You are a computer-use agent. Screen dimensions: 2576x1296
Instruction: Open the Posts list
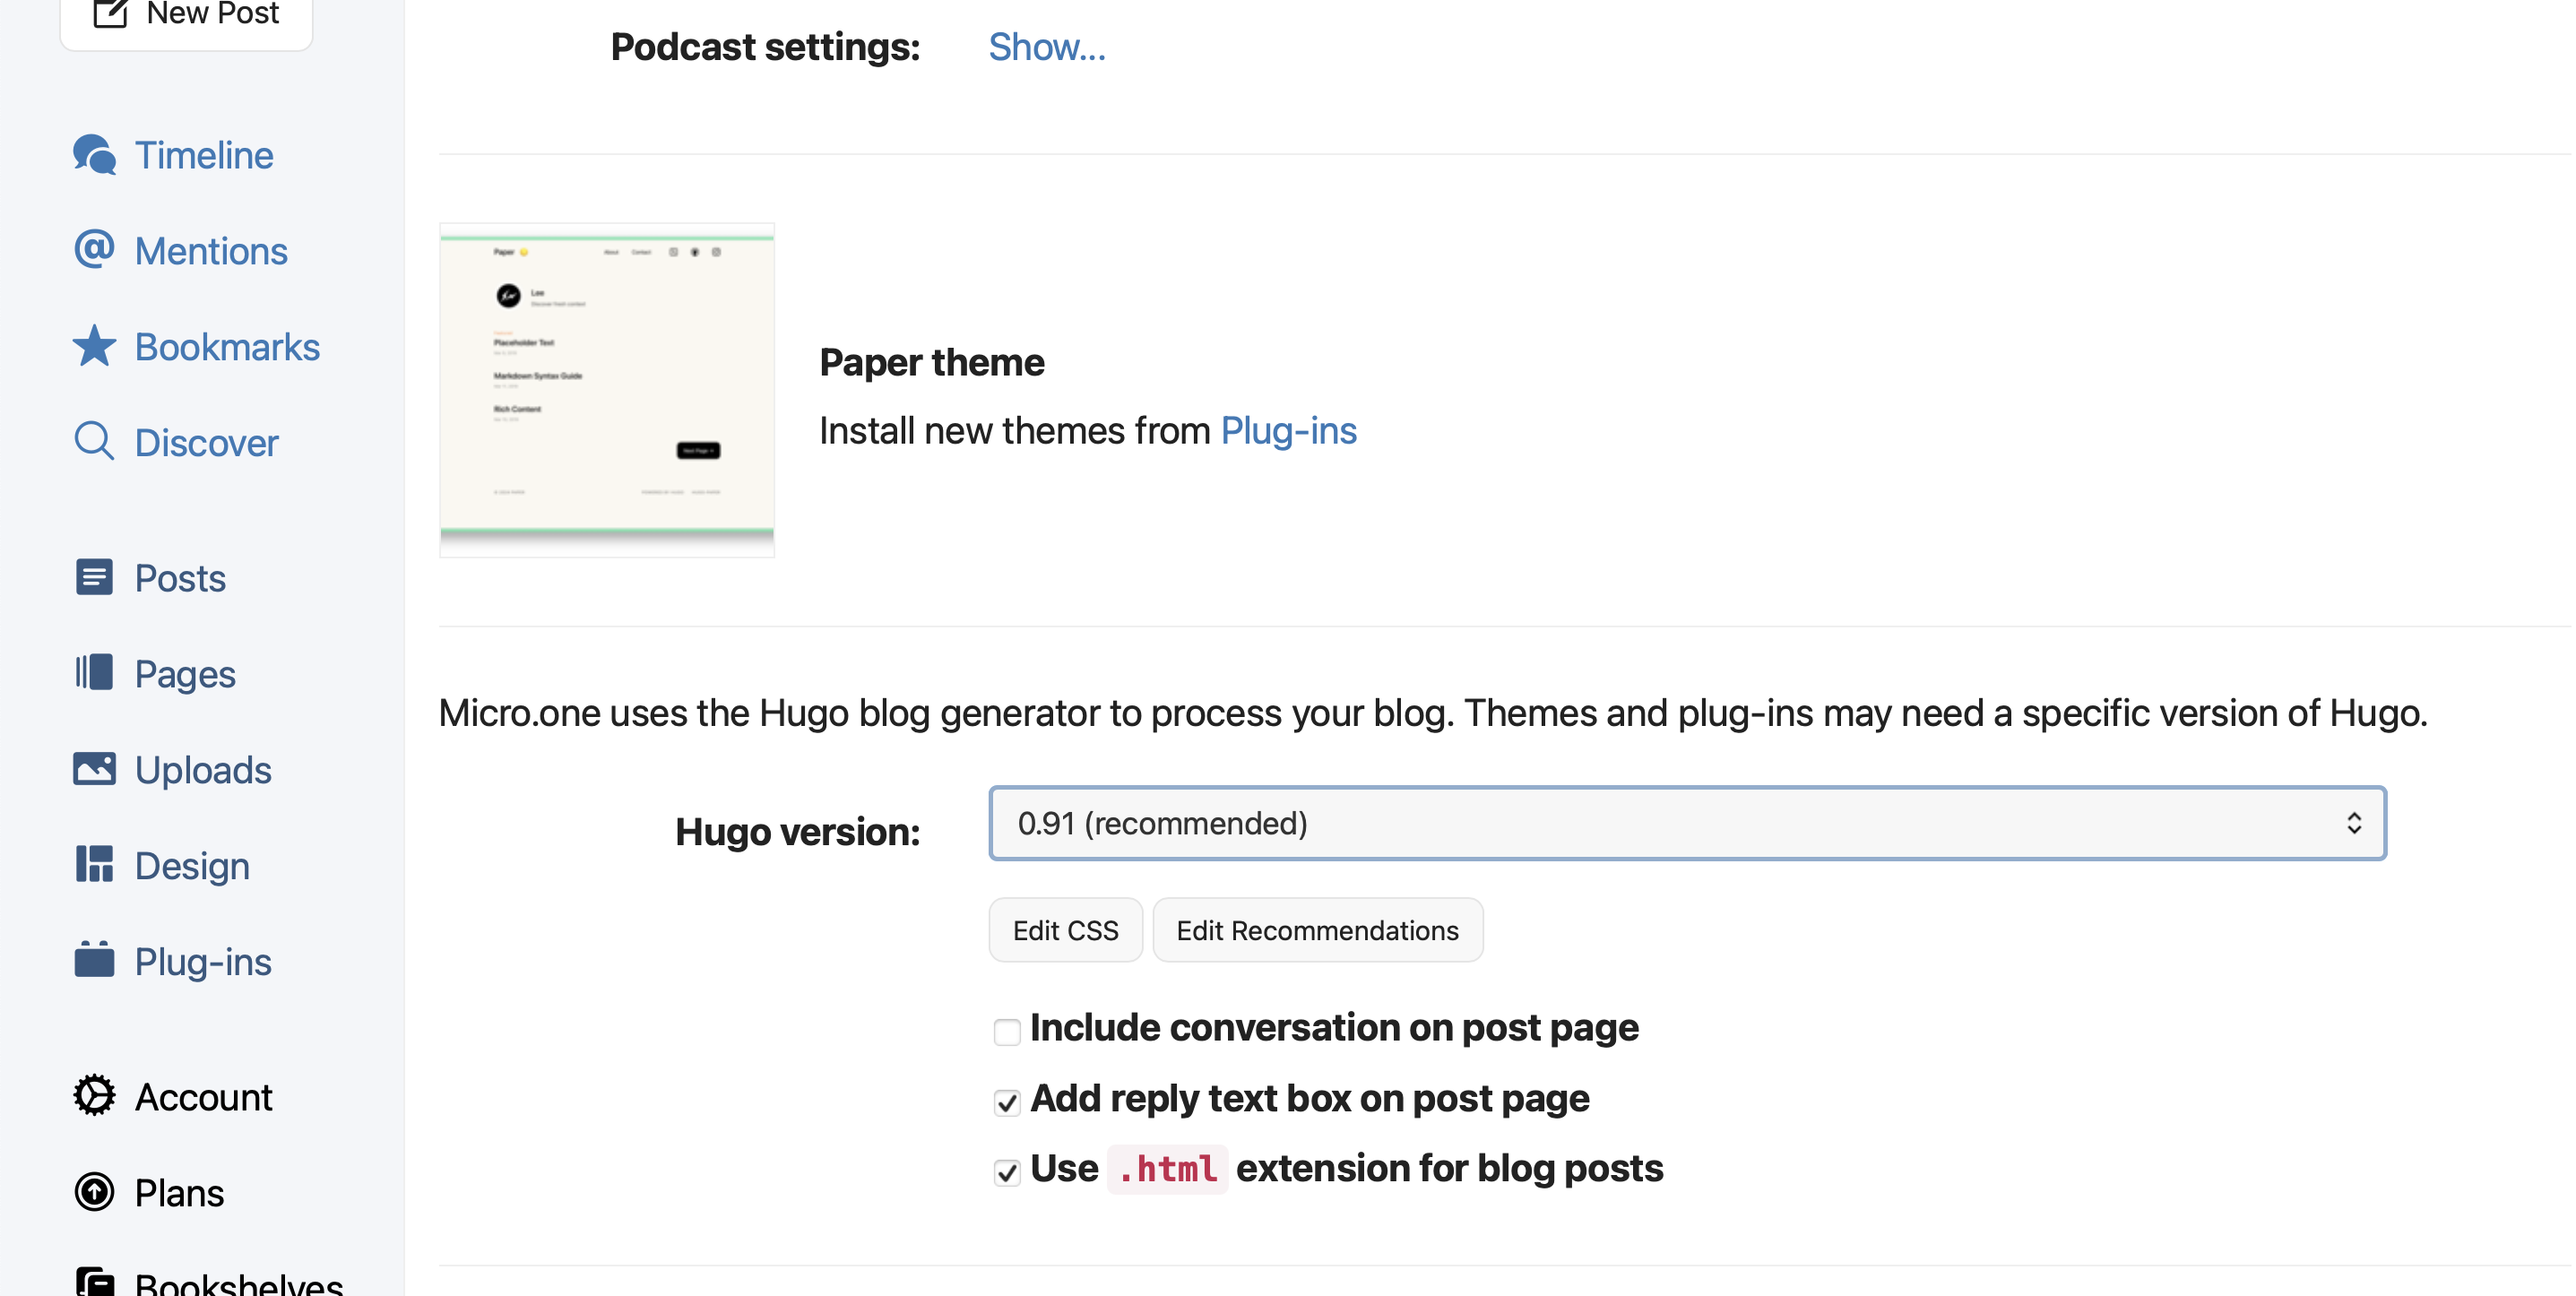(x=180, y=578)
